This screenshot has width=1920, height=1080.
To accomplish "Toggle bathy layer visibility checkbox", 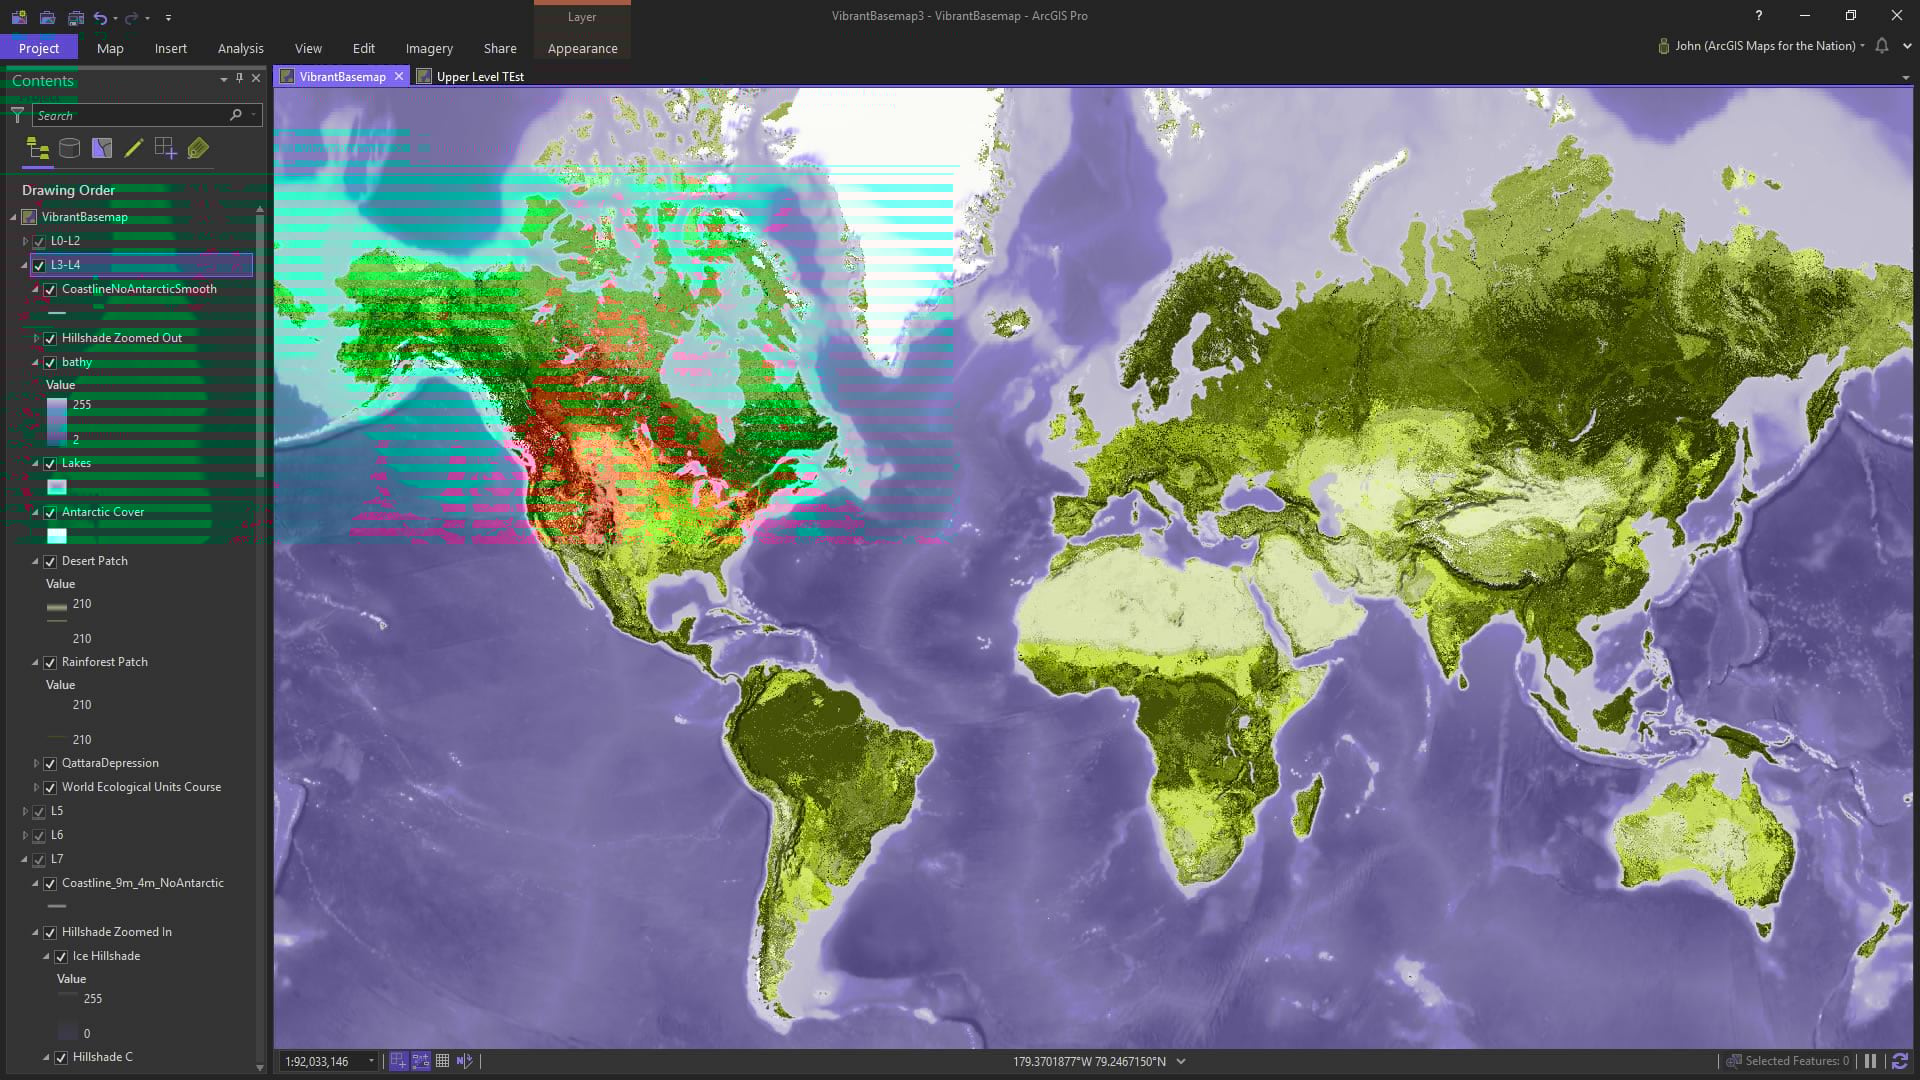I will pyautogui.click(x=50, y=363).
